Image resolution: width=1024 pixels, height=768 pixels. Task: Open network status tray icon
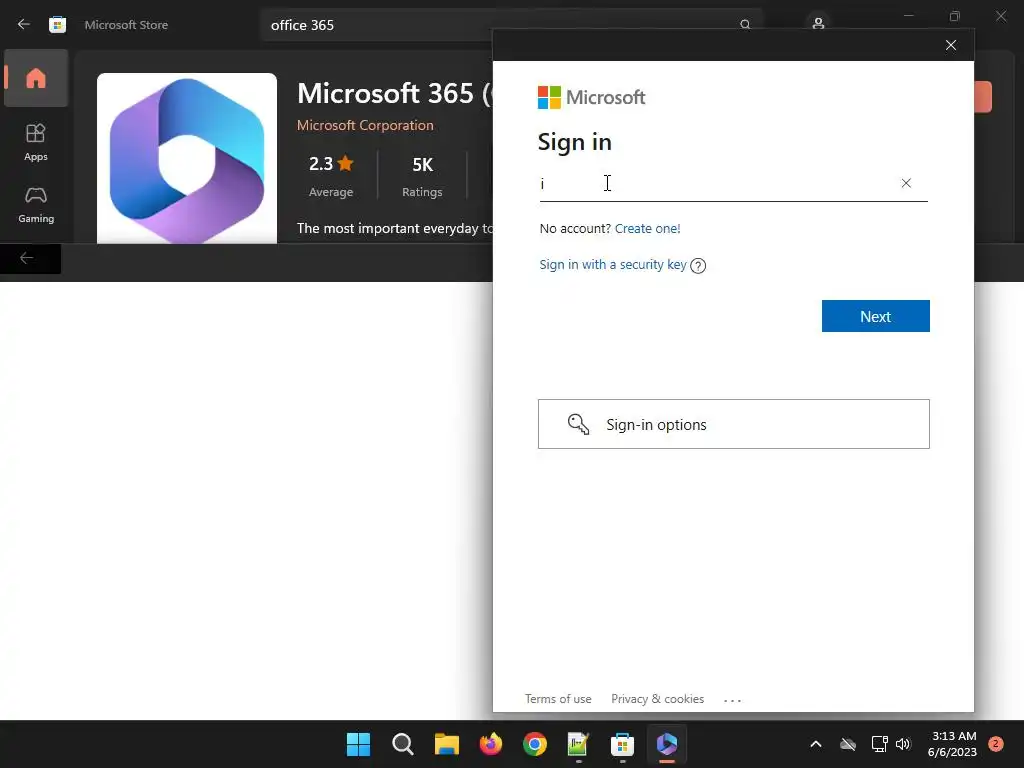(879, 744)
